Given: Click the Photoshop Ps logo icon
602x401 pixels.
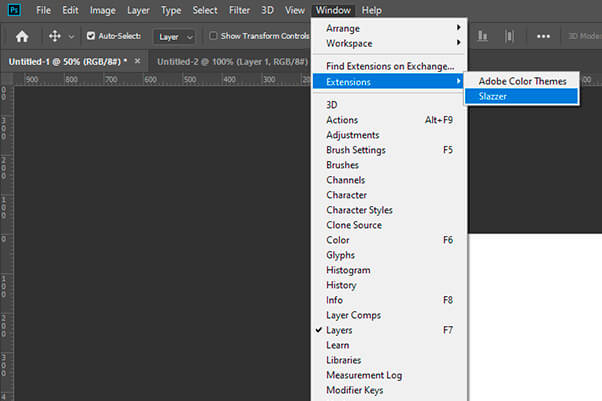Looking at the screenshot, I should [14, 10].
